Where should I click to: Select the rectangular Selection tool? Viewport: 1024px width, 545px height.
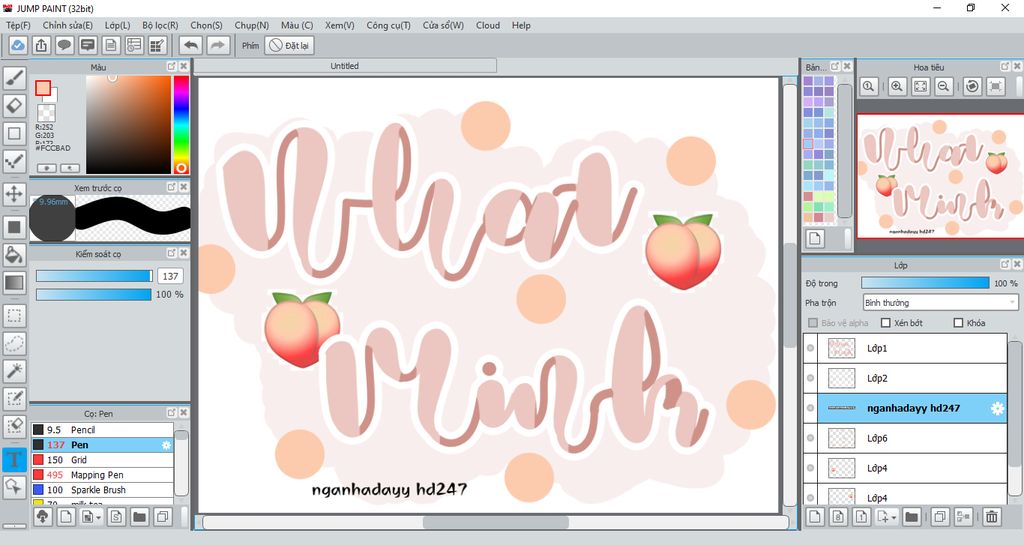click(14, 316)
